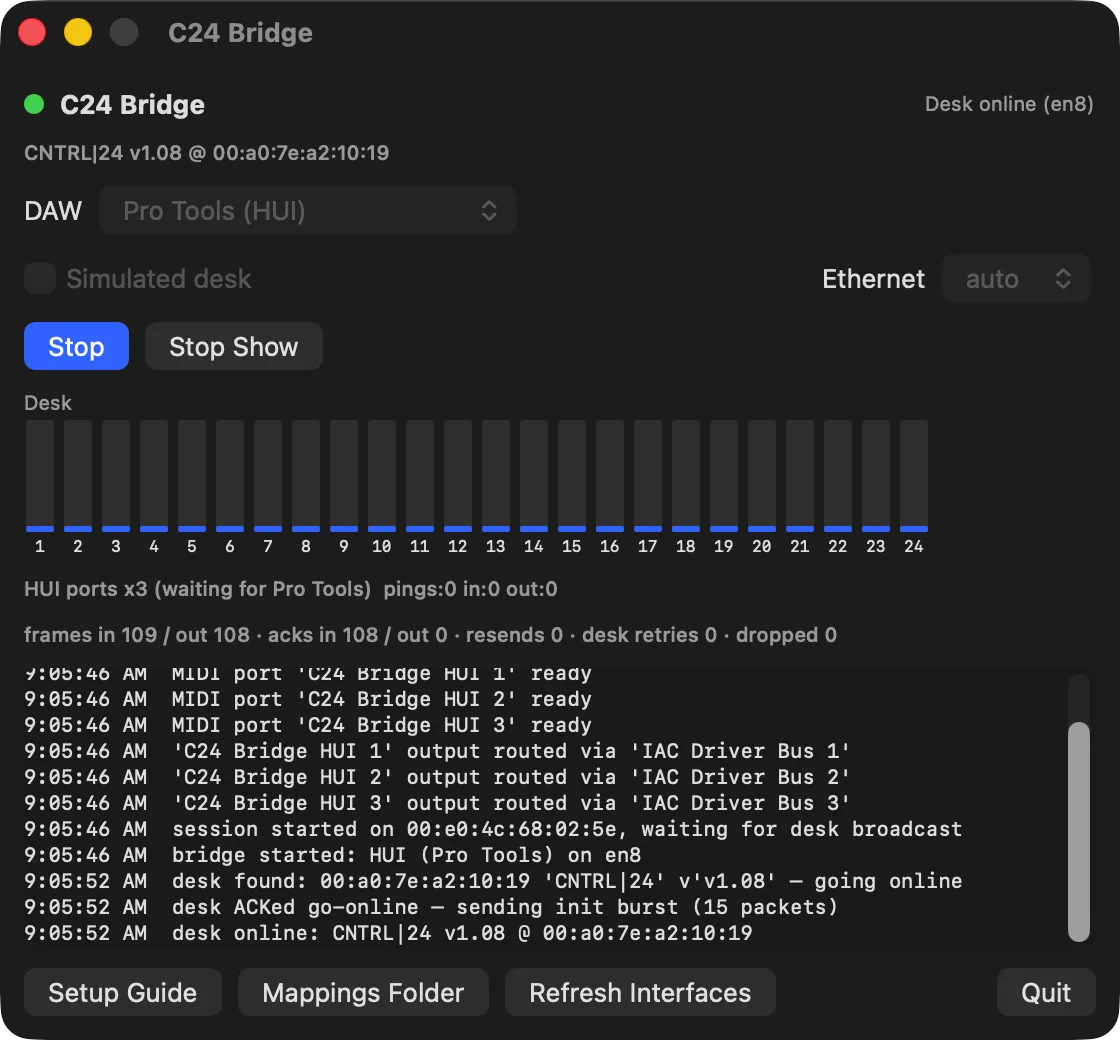Toggle the Simulated desk checkbox

pos(40,279)
